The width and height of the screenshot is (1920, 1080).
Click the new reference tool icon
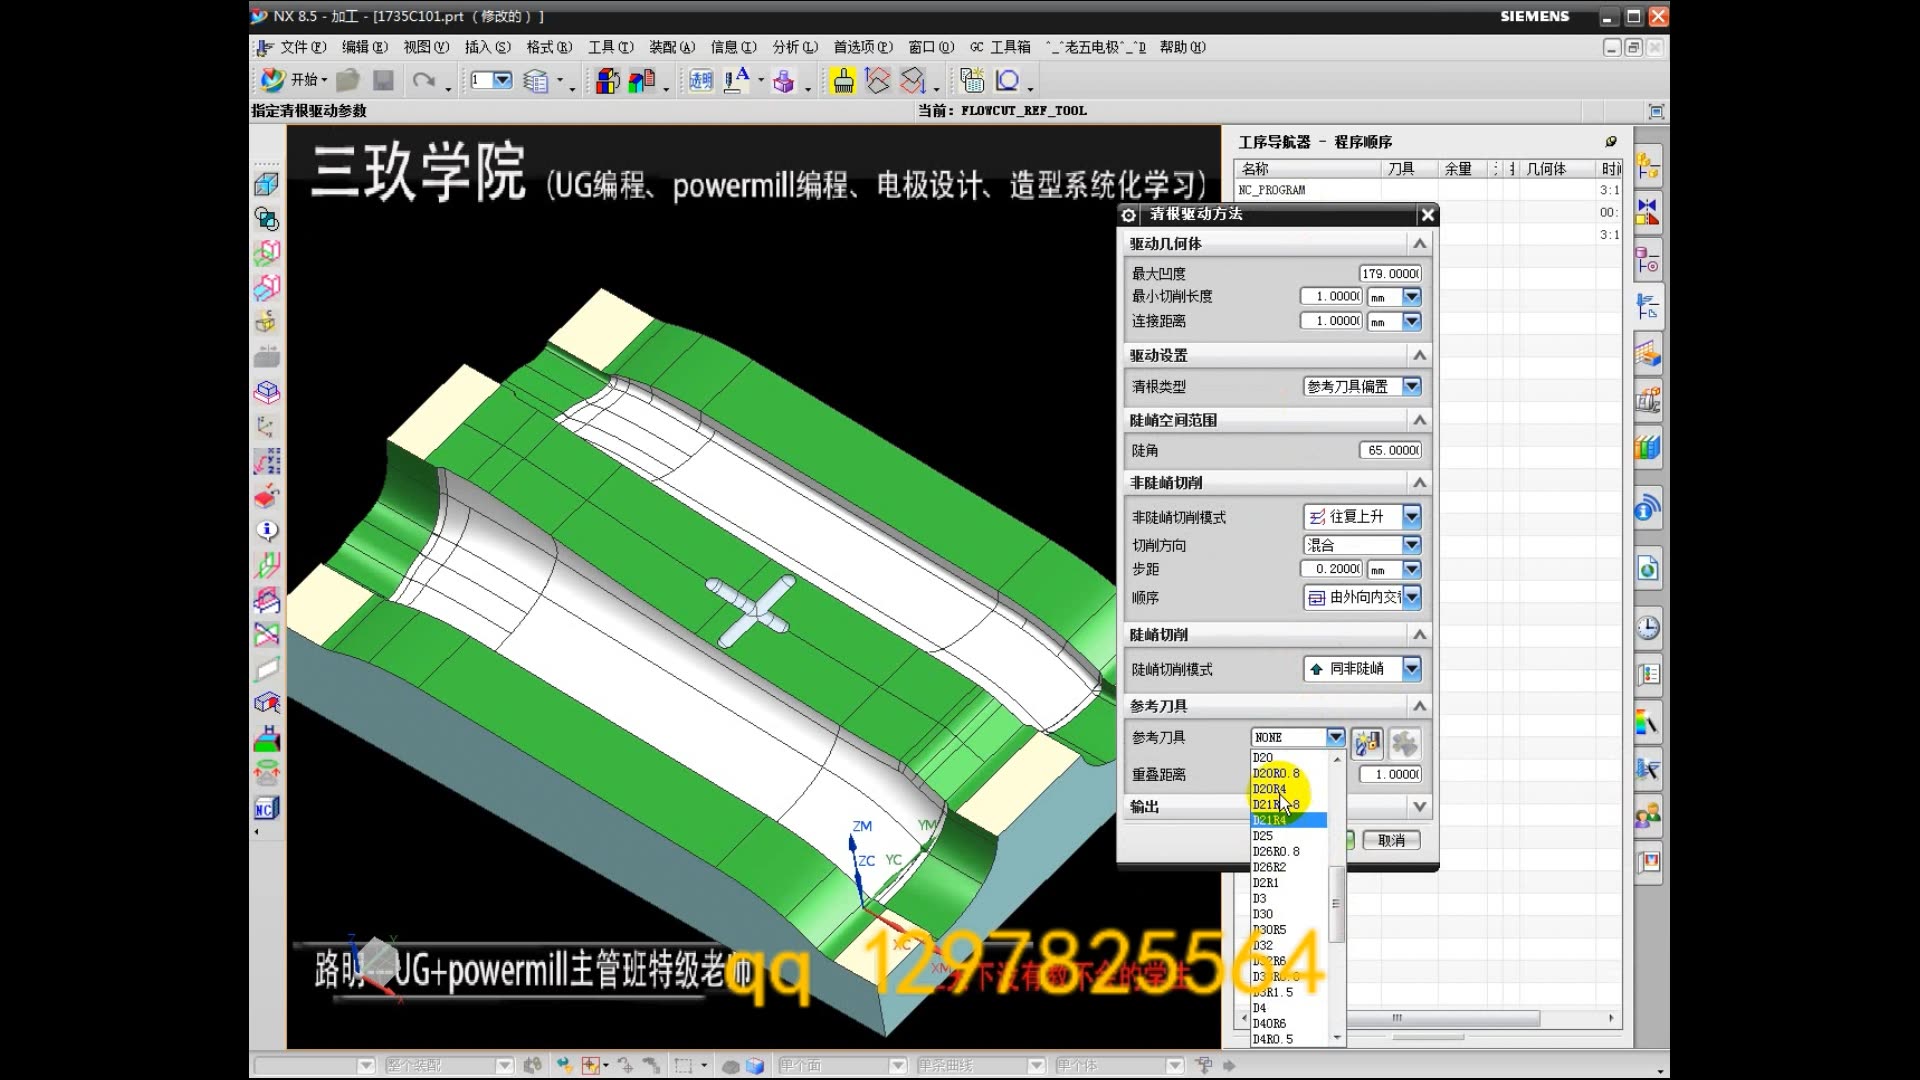coord(1366,743)
